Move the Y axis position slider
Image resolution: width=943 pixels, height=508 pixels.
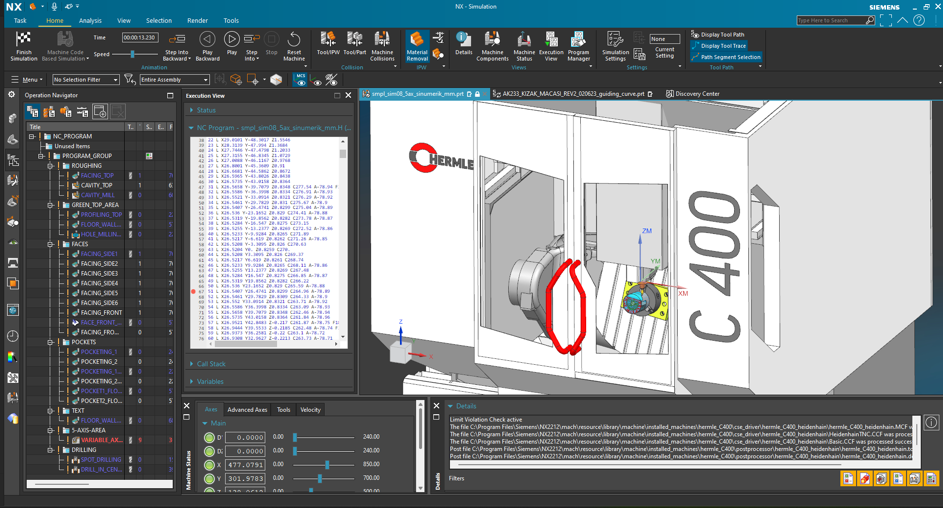point(320,479)
